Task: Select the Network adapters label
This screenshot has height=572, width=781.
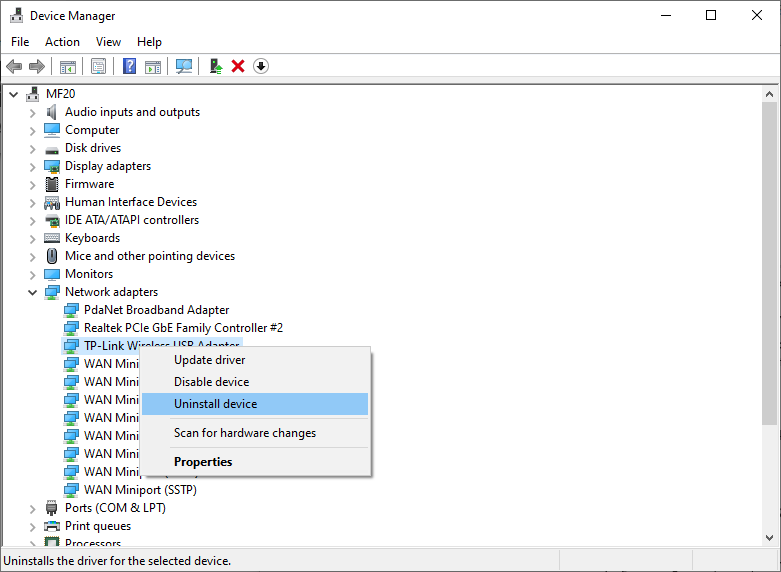Action: point(112,292)
